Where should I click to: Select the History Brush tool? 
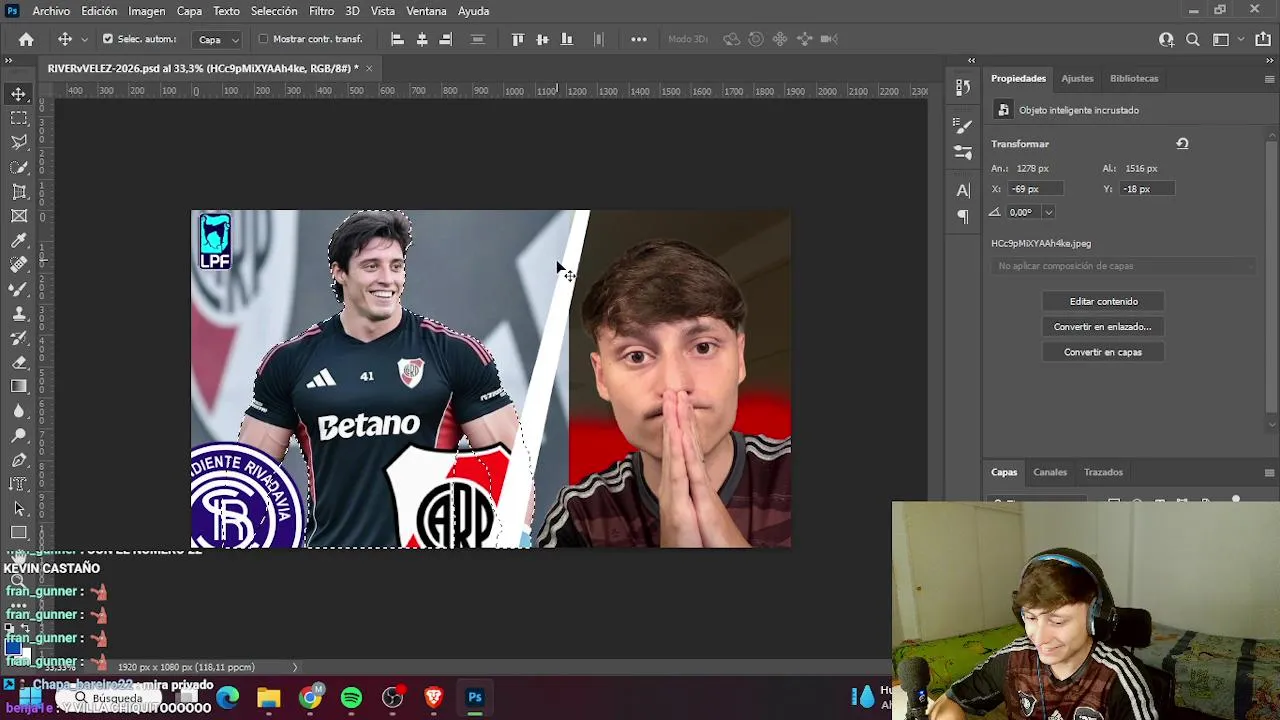tap(19, 338)
